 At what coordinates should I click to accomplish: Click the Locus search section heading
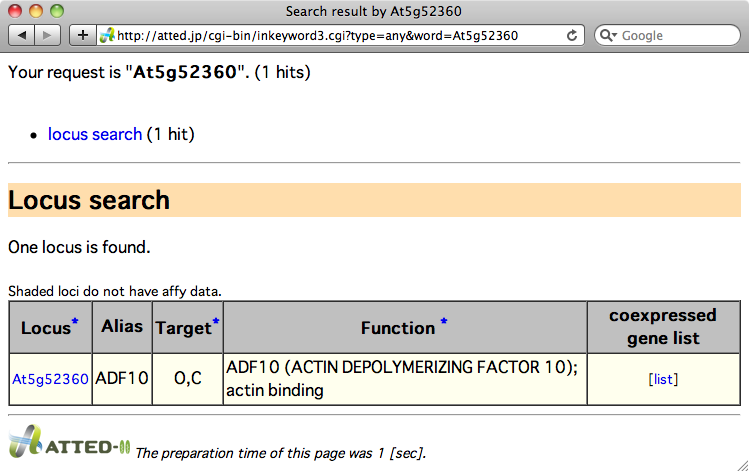point(89,200)
